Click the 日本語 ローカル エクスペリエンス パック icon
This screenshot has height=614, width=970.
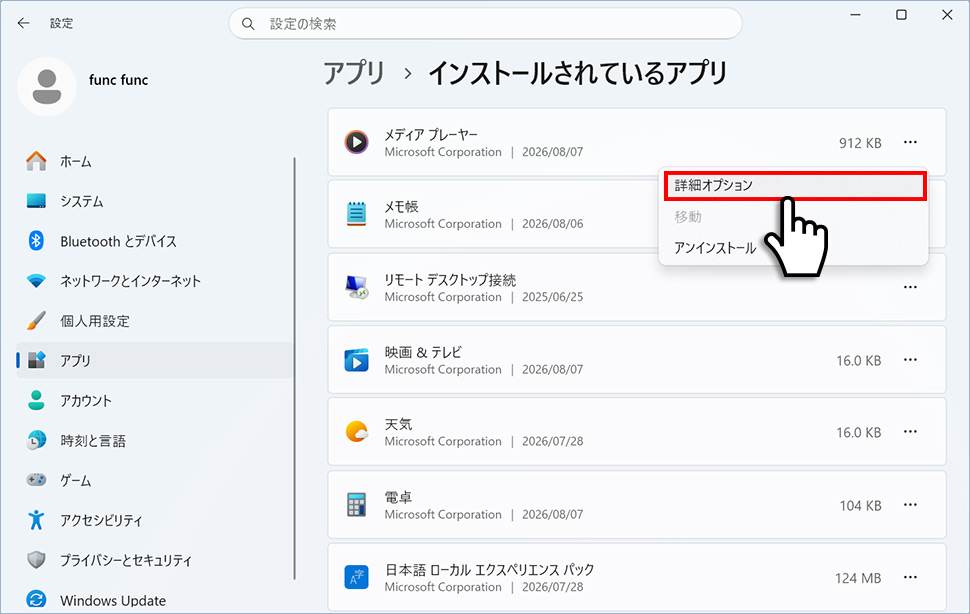(356, 578)
